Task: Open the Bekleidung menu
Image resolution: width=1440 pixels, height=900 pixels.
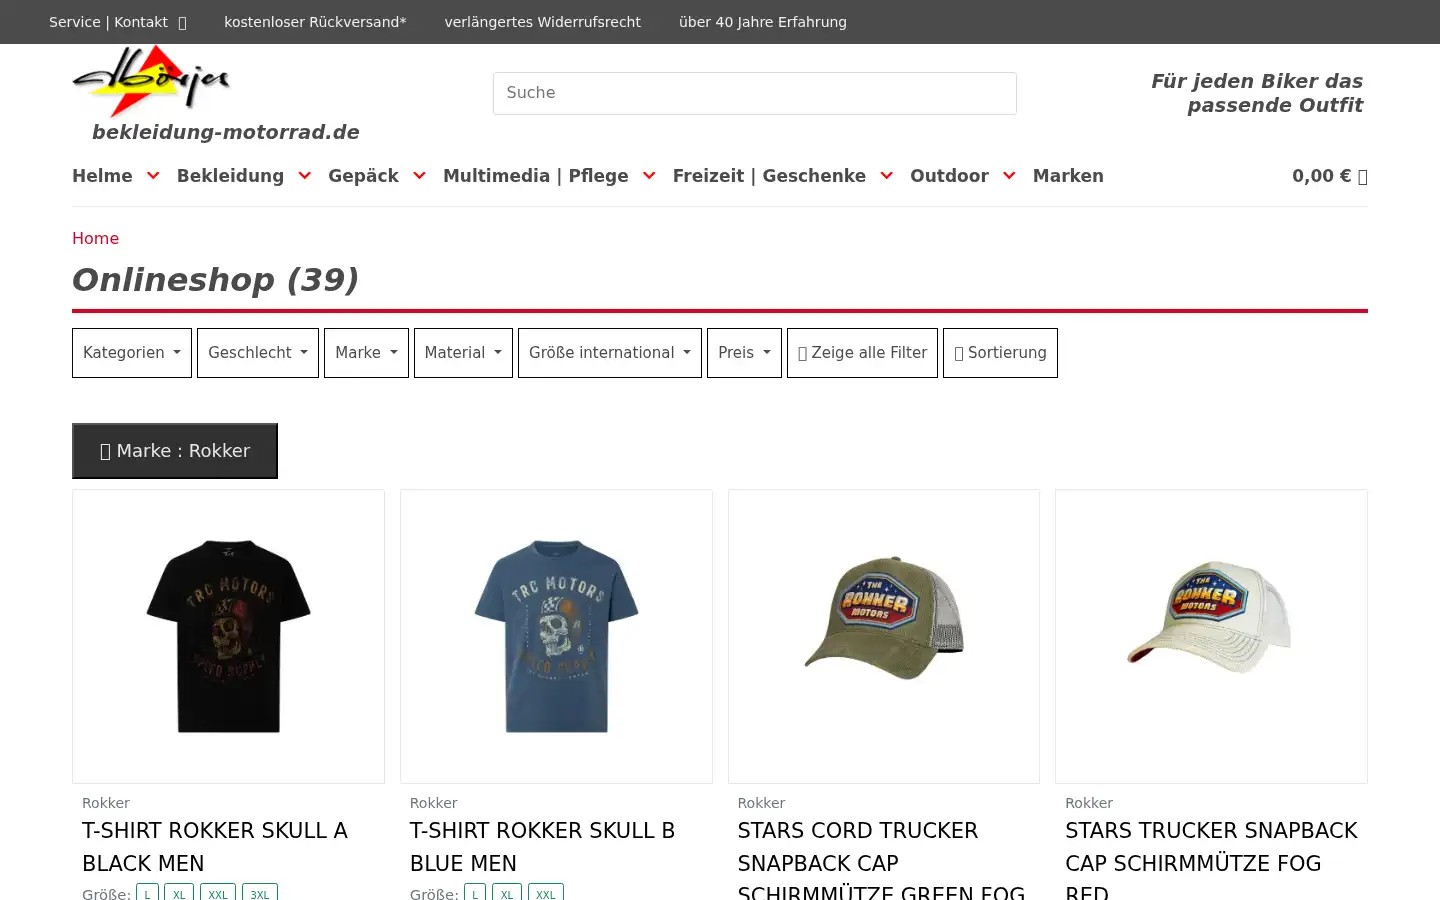Action: click(230, 176)
